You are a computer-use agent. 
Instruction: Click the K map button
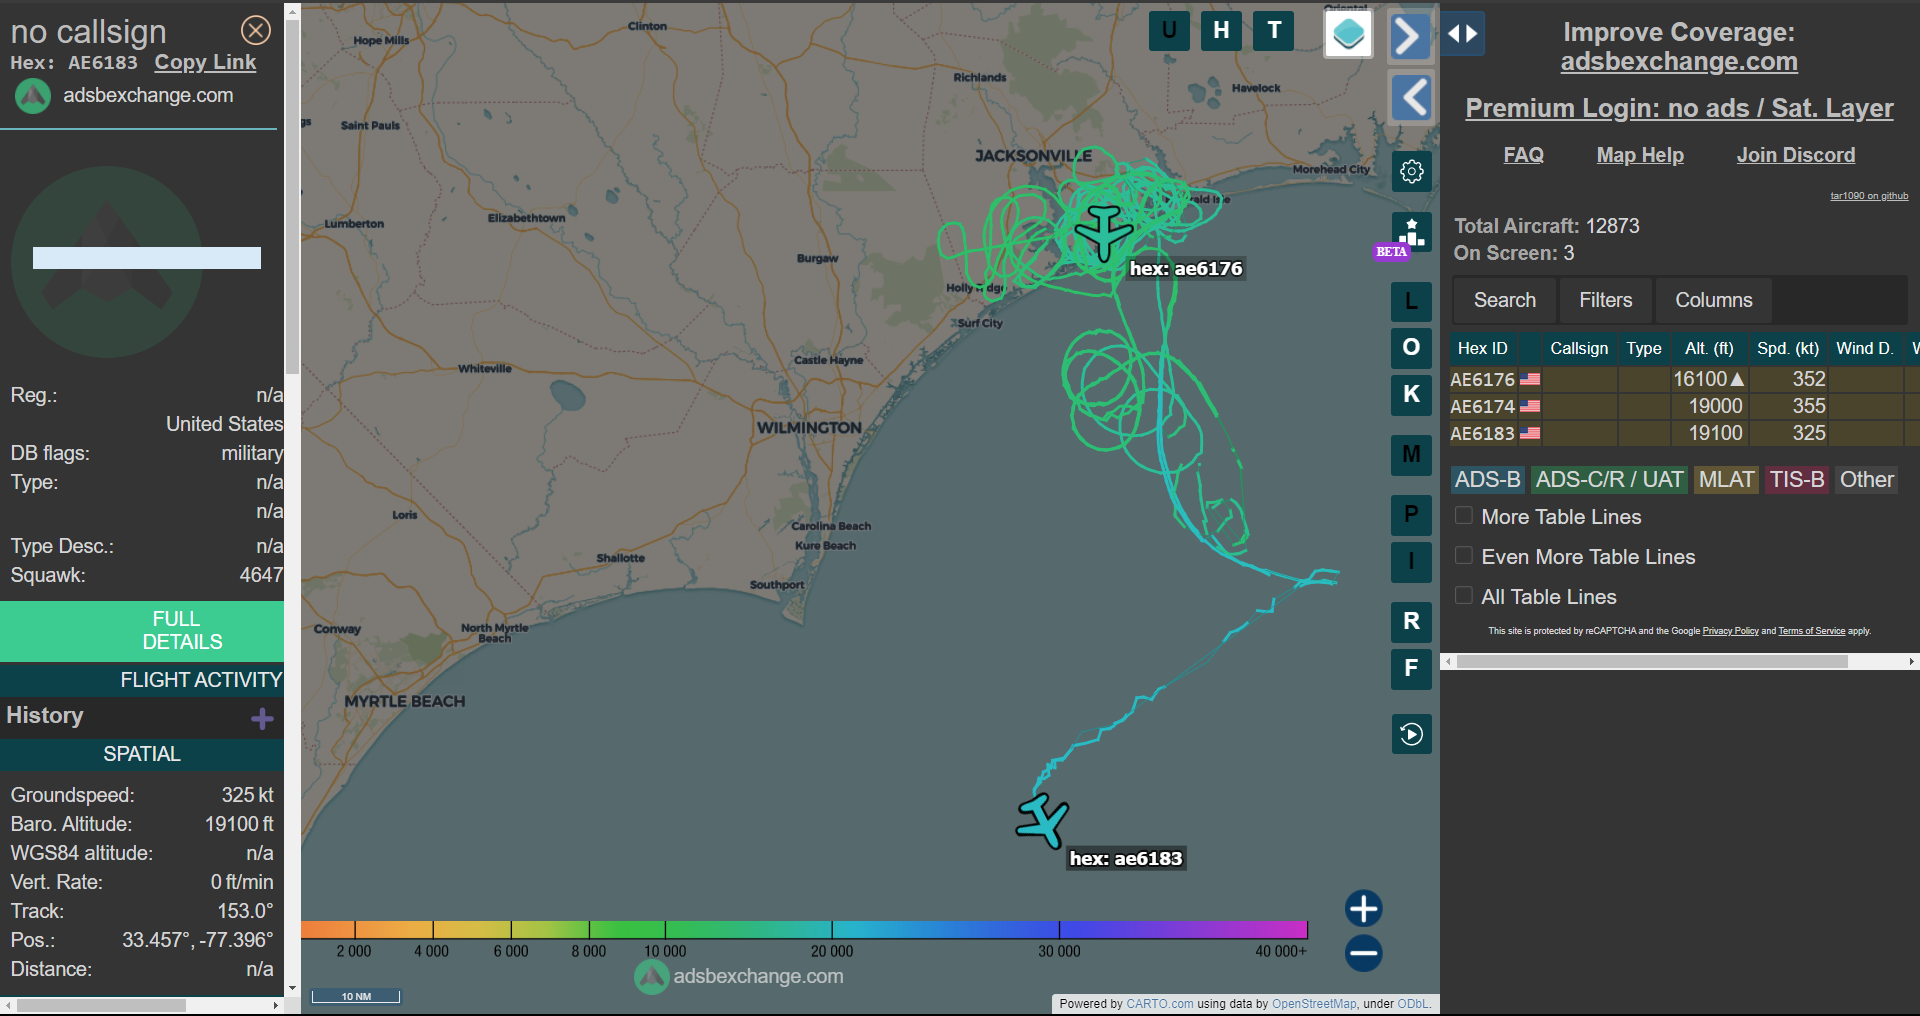(1411, 394)
